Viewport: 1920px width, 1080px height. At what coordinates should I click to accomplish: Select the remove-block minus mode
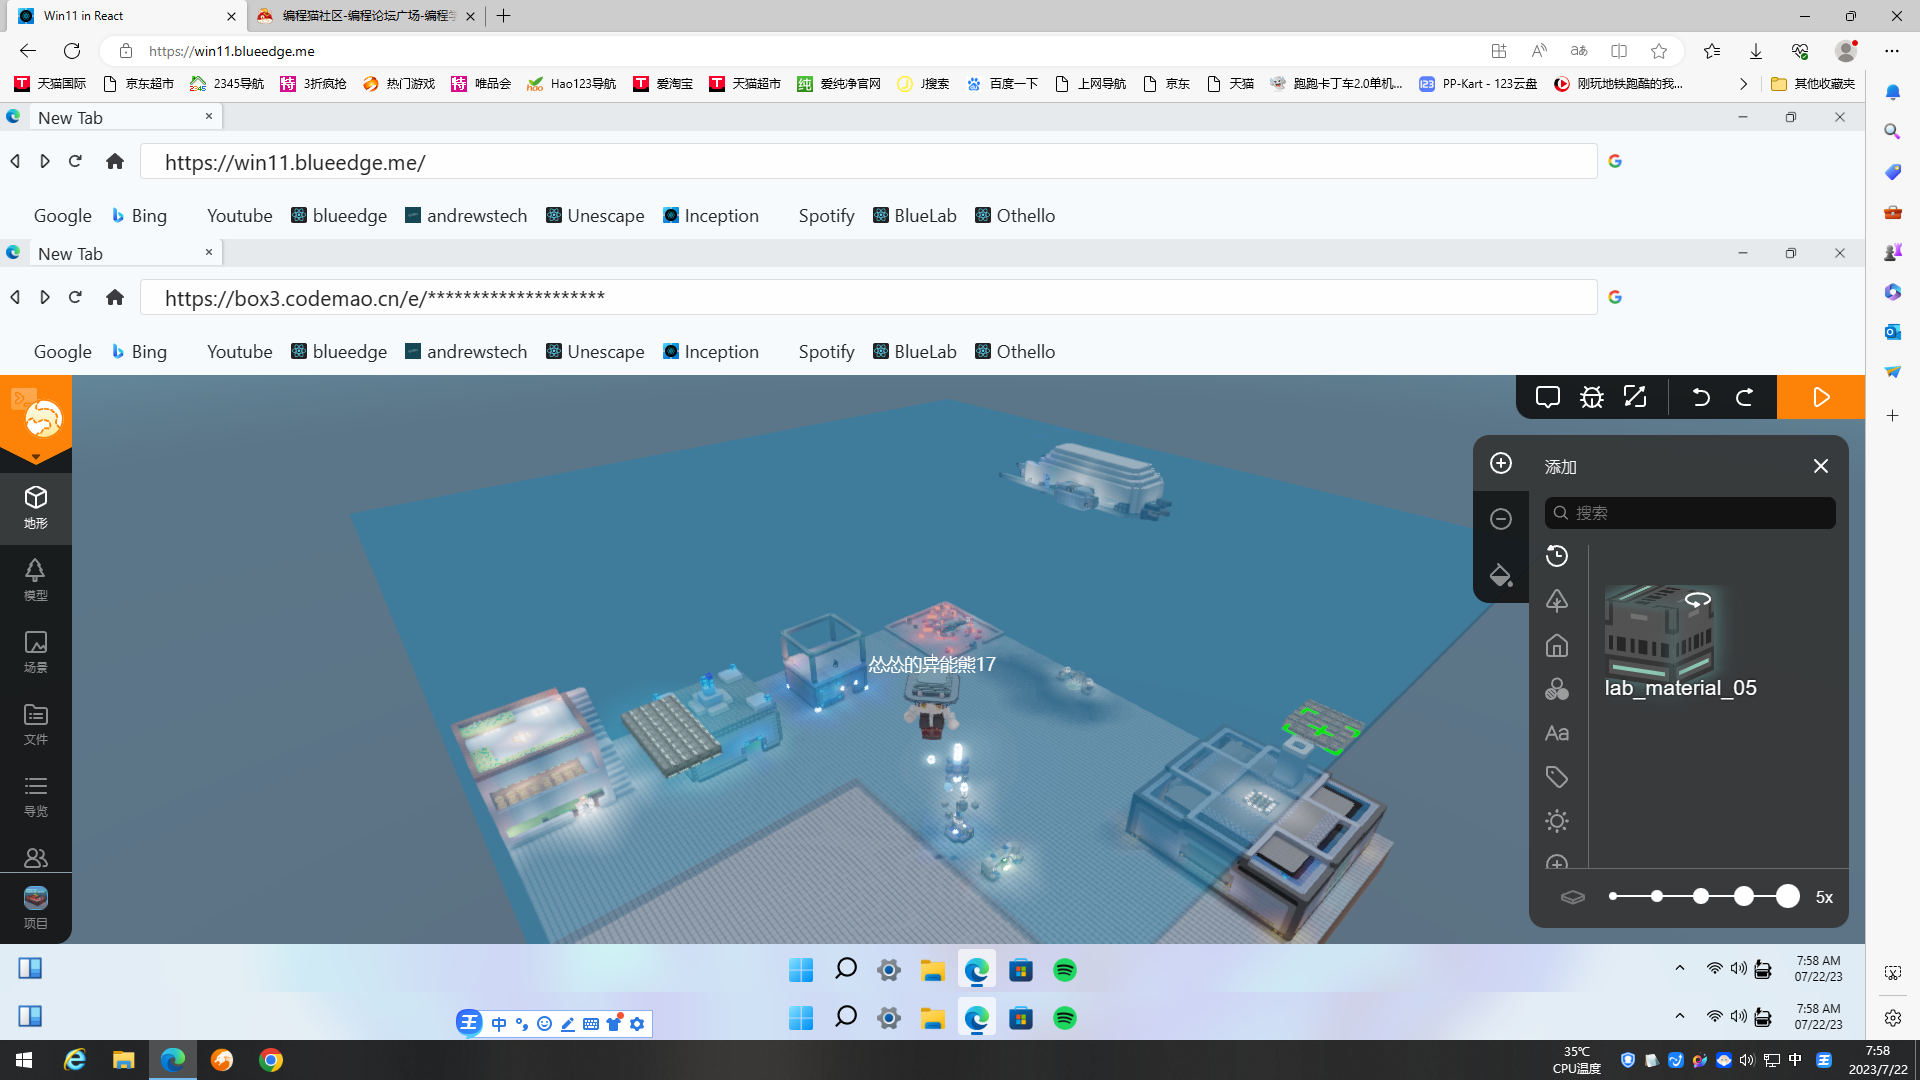1501,519
